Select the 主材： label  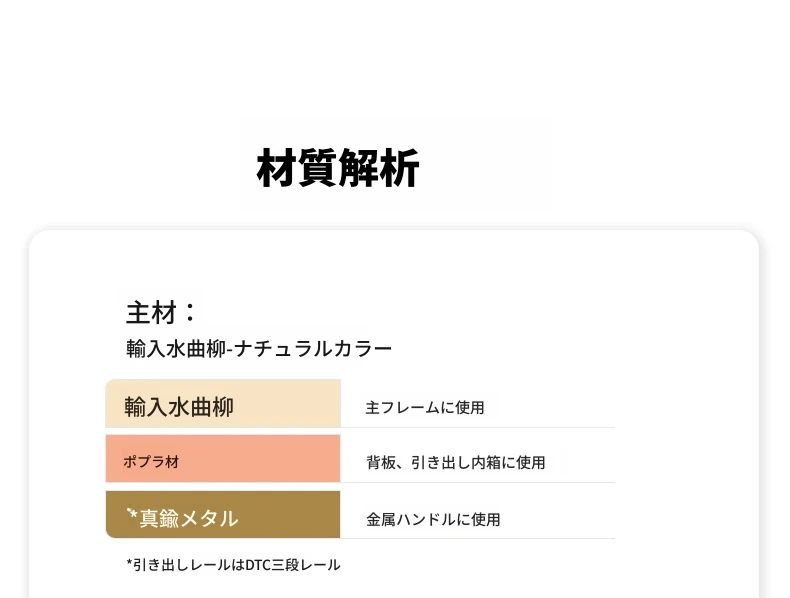[161, 312]
